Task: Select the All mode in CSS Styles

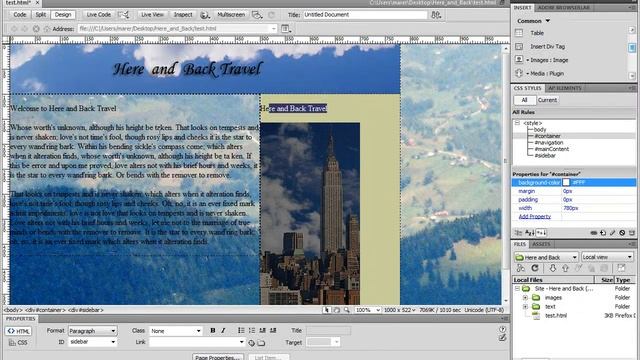Action: pyautogui.click(x=524, y=100)
